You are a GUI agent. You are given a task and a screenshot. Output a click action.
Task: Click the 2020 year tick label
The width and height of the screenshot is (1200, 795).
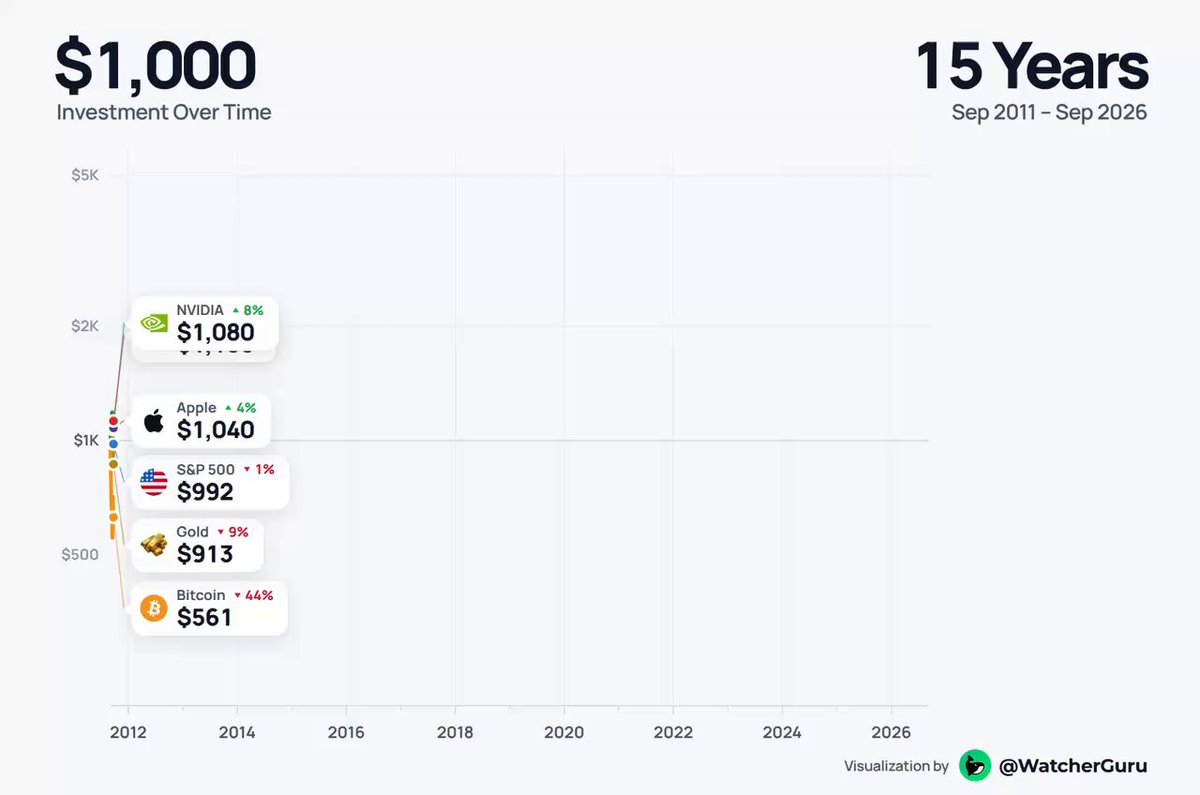[564, 732]
